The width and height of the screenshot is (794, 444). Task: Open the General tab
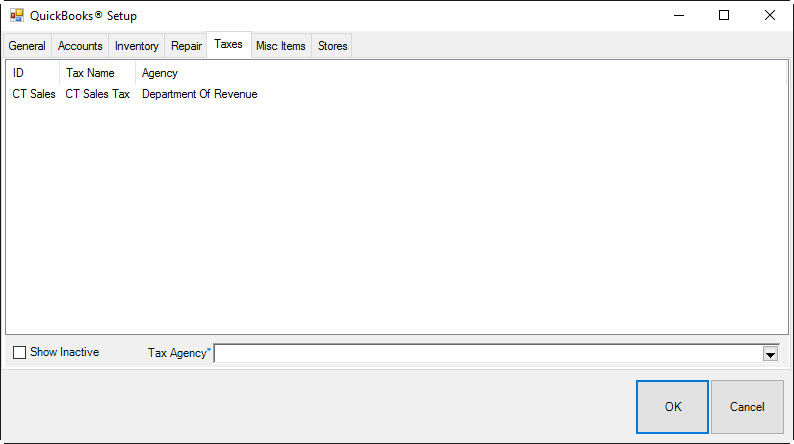(x=27, y=46)
